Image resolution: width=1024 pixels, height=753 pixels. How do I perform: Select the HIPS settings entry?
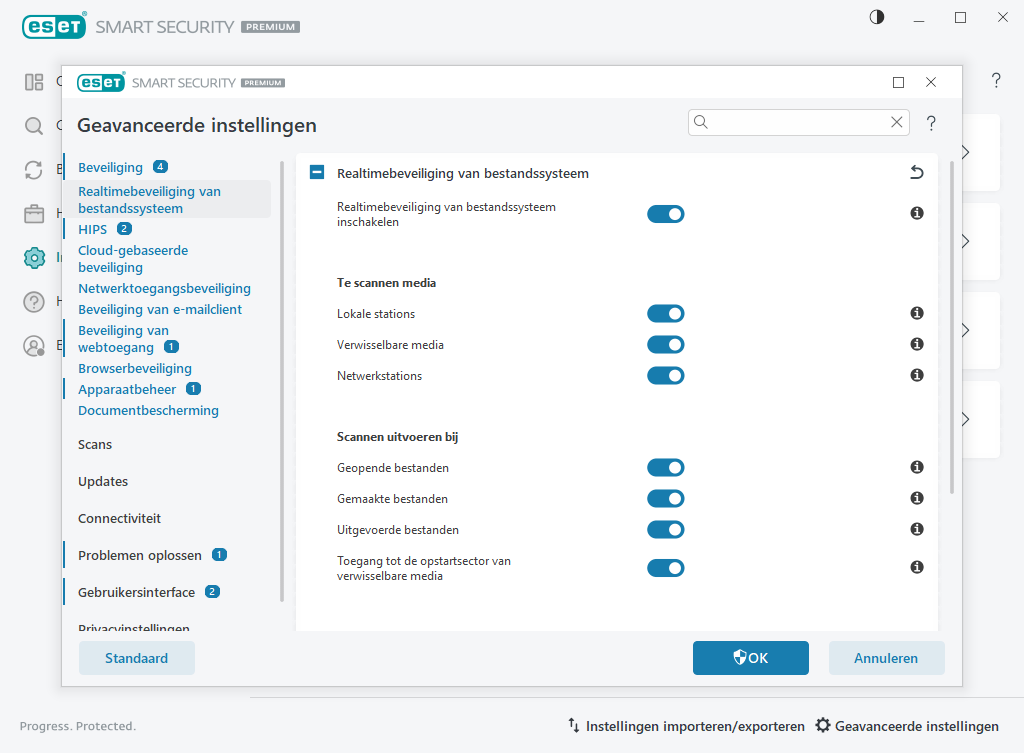point(91,228)
